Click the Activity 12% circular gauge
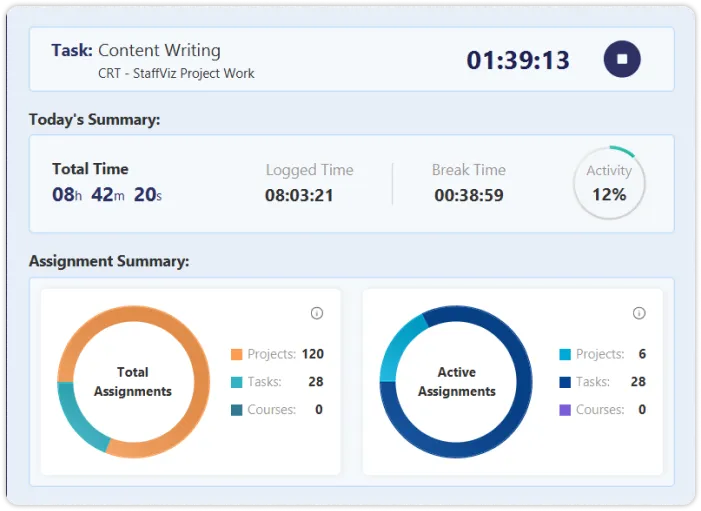The width and height of the screenshot is (701, 511). pos(609,184)
